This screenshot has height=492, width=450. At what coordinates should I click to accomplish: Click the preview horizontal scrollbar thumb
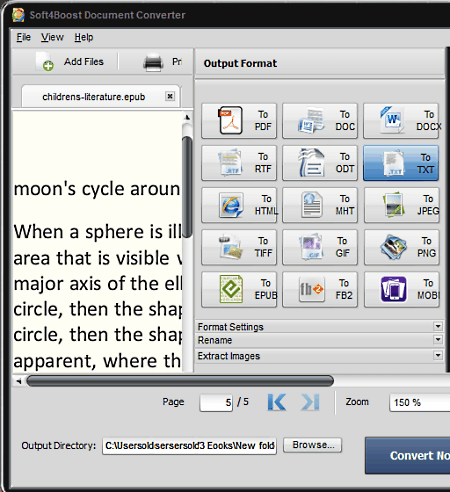tap(180, 381)
